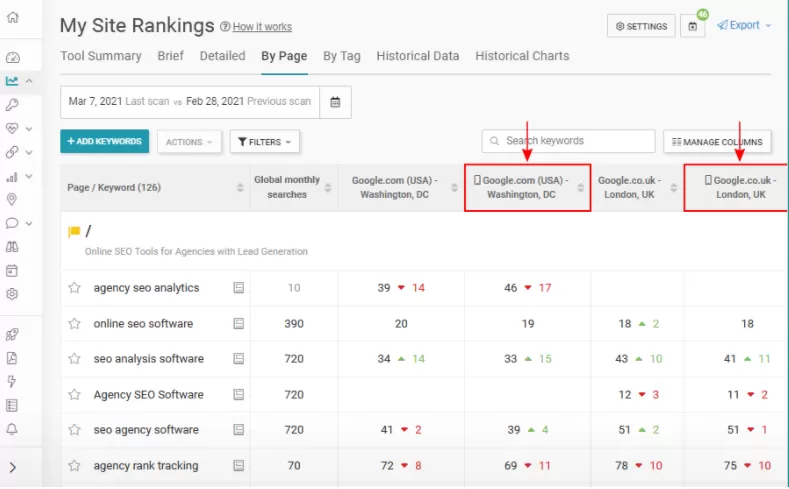Viewport: 789px width, 489px height.
Task: Click the Add Keywords button
Action: pyautogui.click(x=104, y=142)
